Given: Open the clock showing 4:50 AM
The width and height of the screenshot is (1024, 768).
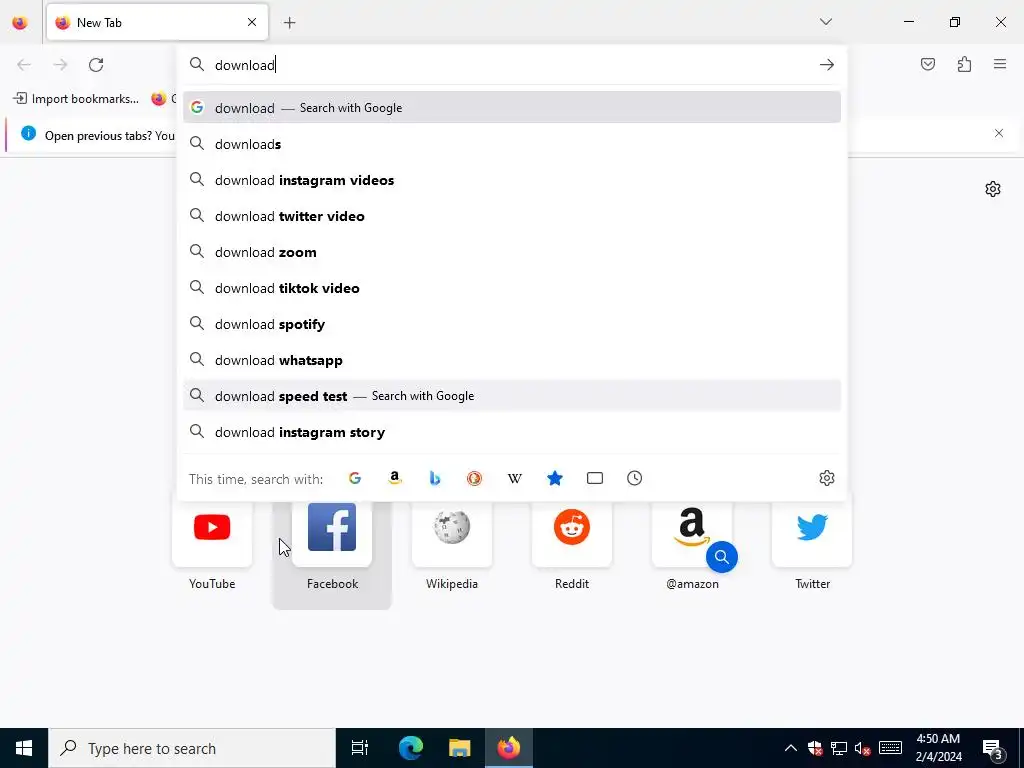Looking at the screenshot, I should pyautogui.click(x=938, y=748).
